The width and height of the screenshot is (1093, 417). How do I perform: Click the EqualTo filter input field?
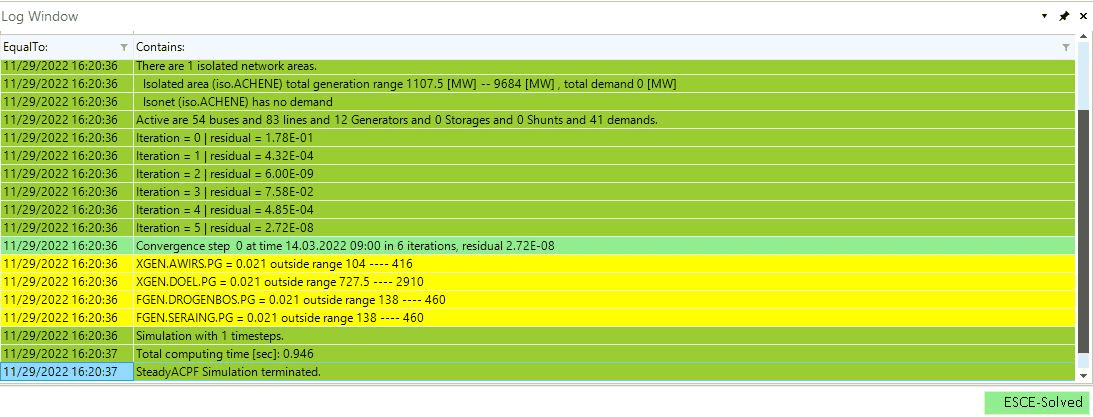(x=60, y=47)
